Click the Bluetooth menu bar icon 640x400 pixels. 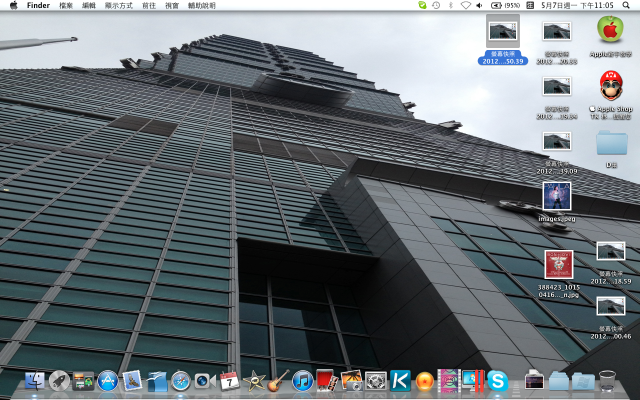[x=451, y=5]
